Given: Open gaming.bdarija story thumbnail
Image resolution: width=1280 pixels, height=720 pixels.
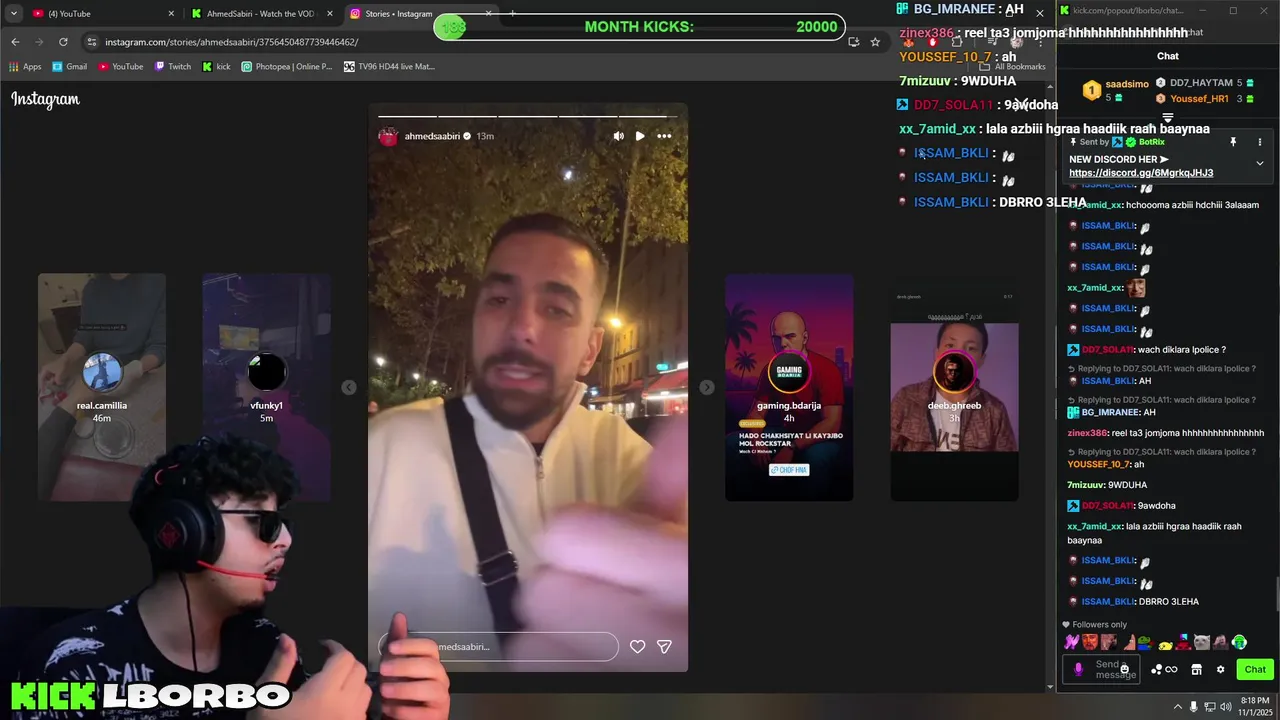Looking at the screenshot, I should coord(789,387).
